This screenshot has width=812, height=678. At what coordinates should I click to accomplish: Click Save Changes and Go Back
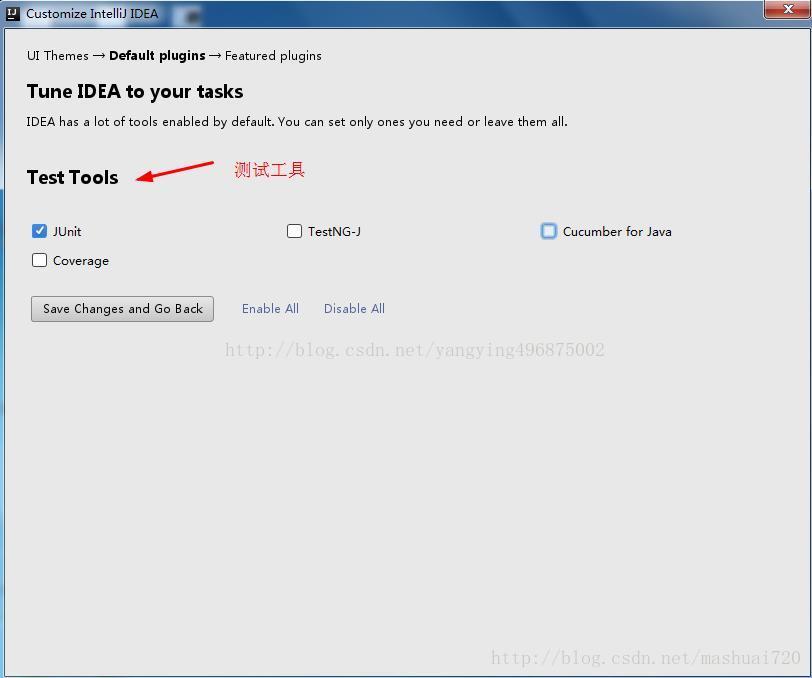point(121,308)
